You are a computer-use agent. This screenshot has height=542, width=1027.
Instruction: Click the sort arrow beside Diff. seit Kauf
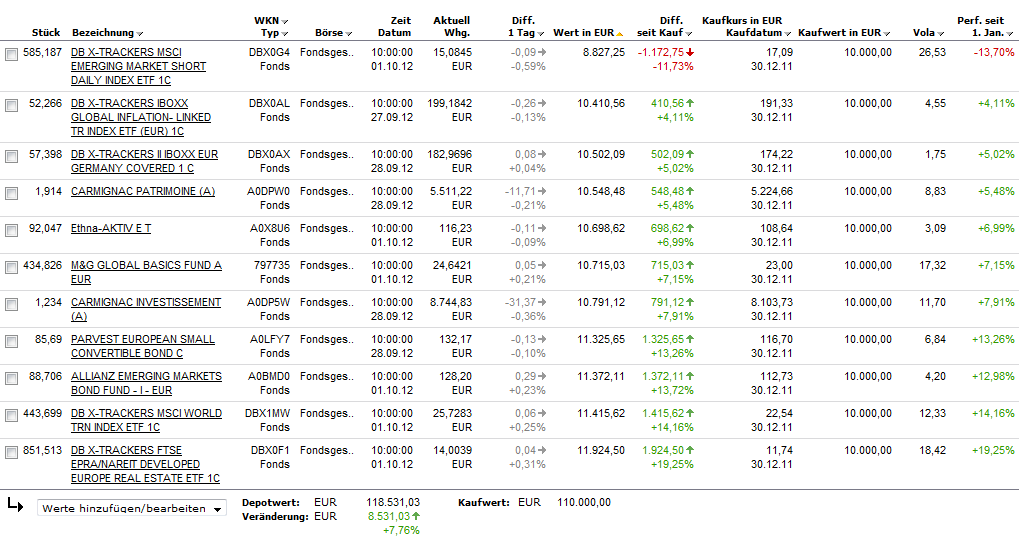(x=690, y=34)
